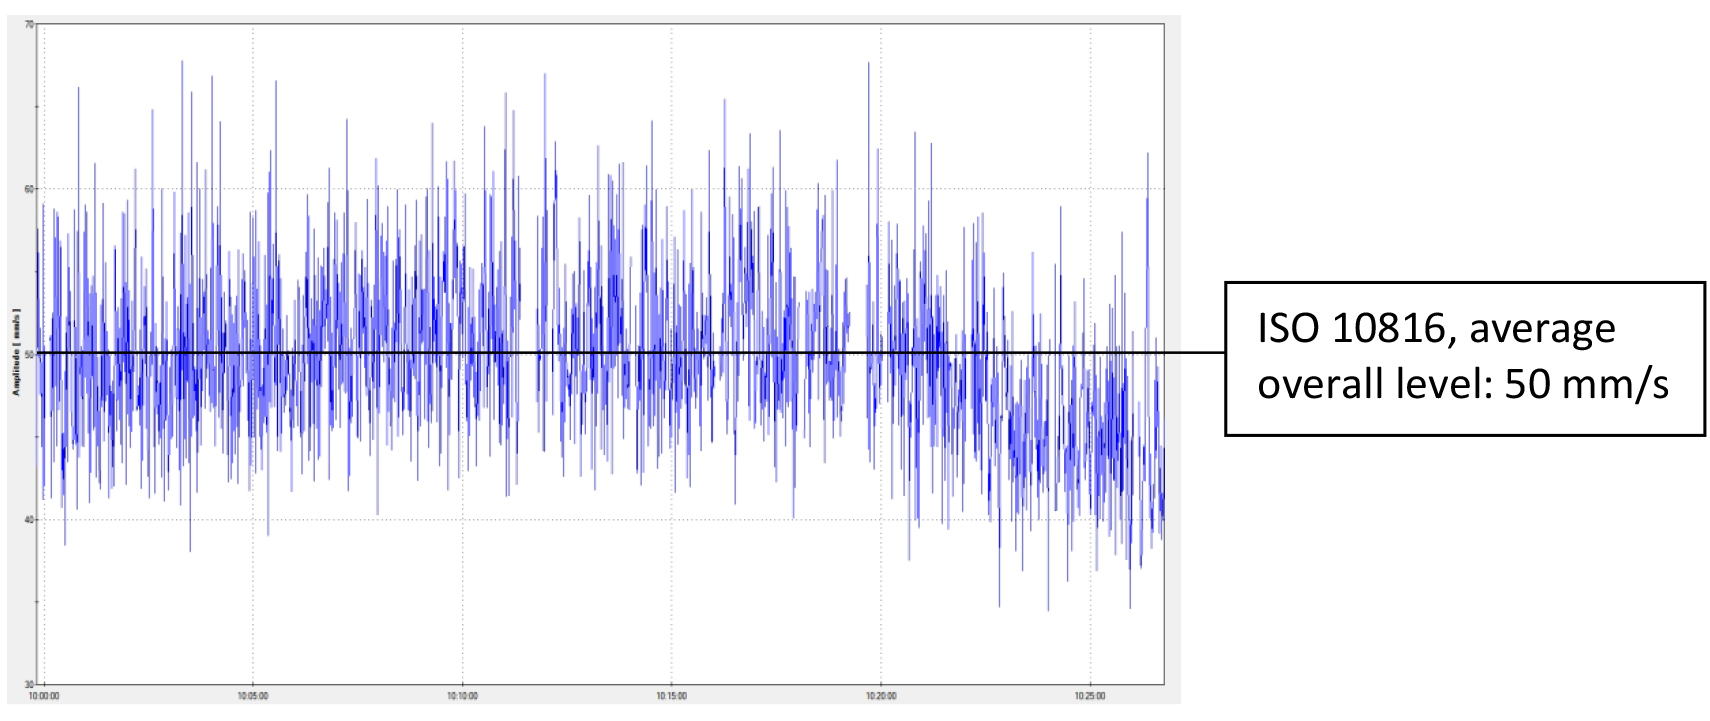This screenshot has width=1710, height=721.
Task: Select the 10:10:00 time axis label
Action: [462, 696]
